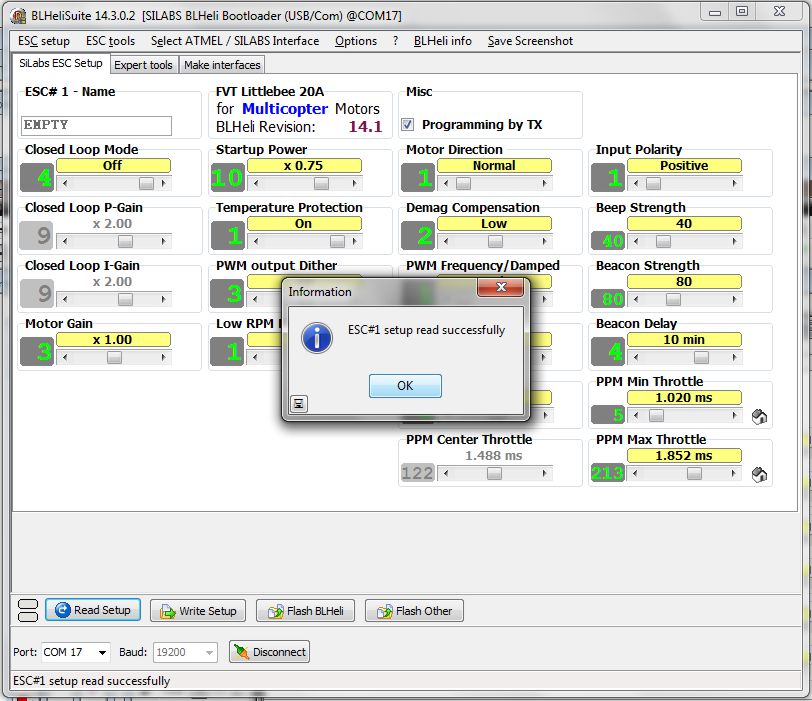
Task: Click the ESC selector icon beside Read Setup
Action: pos(27,610)
